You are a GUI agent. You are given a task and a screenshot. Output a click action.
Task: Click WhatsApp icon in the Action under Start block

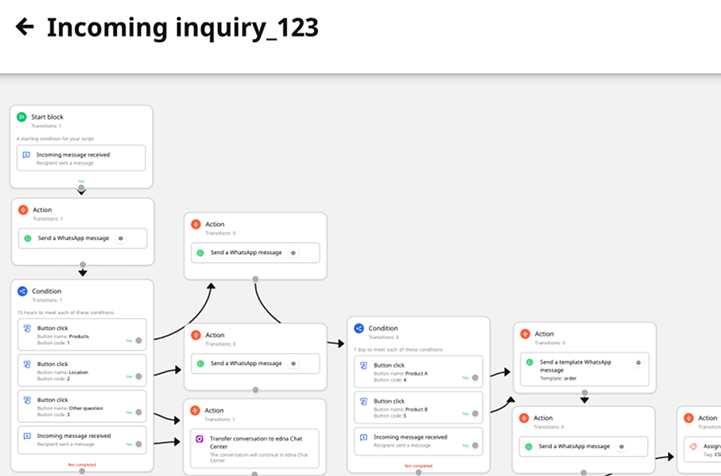(28, 238)
